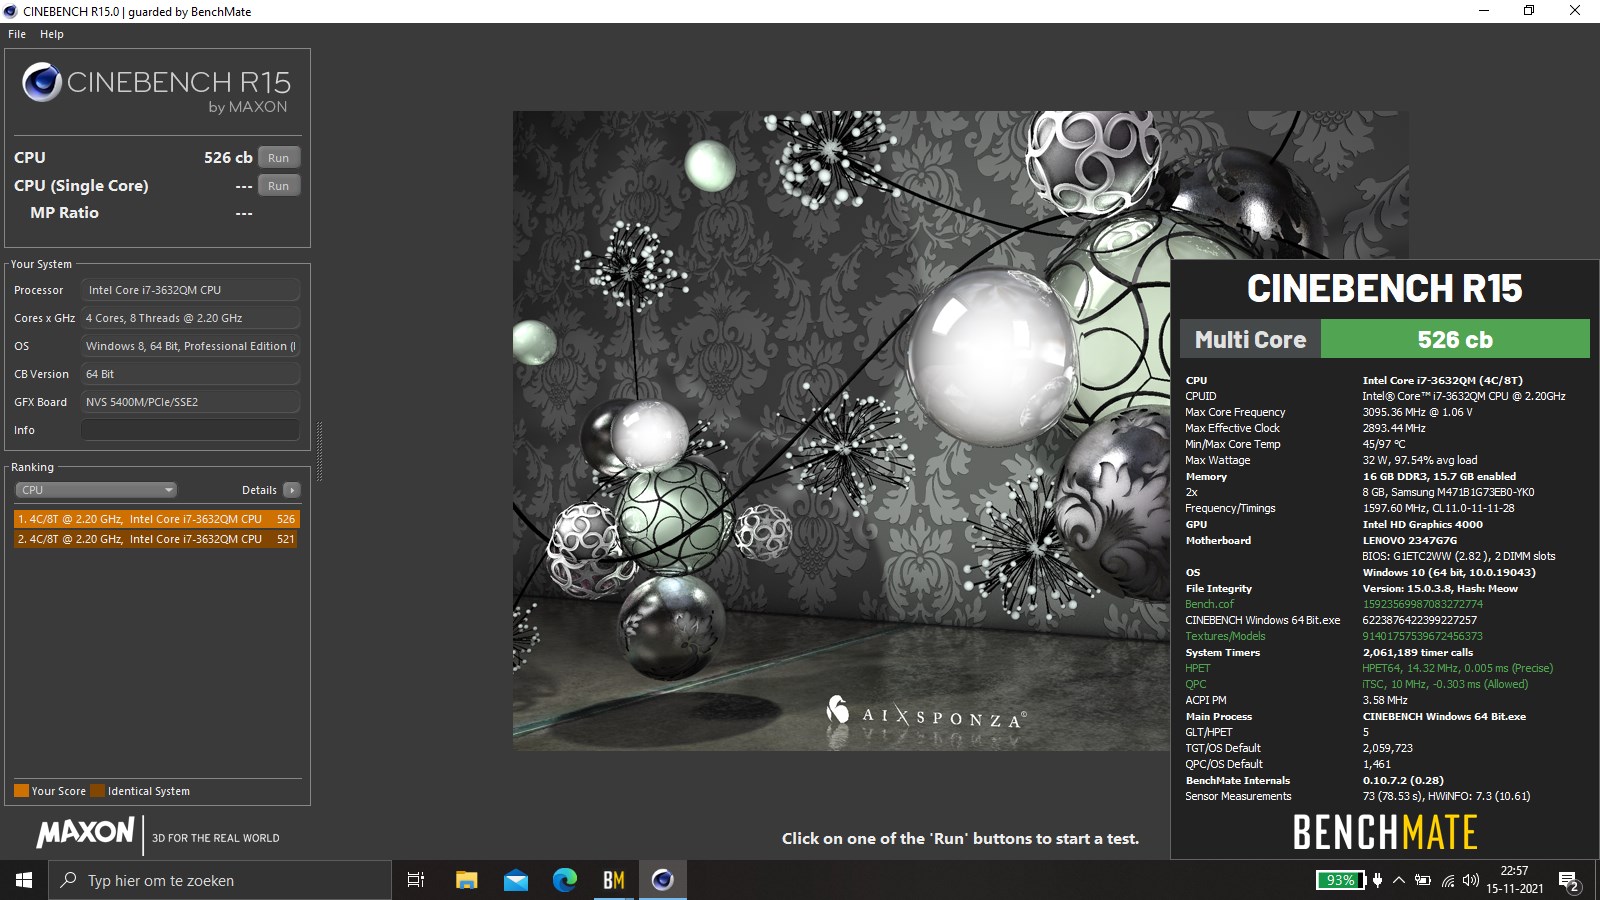Click the battery charging tray icon
Screen dimensions: 1600x900
click(1423, 880)
